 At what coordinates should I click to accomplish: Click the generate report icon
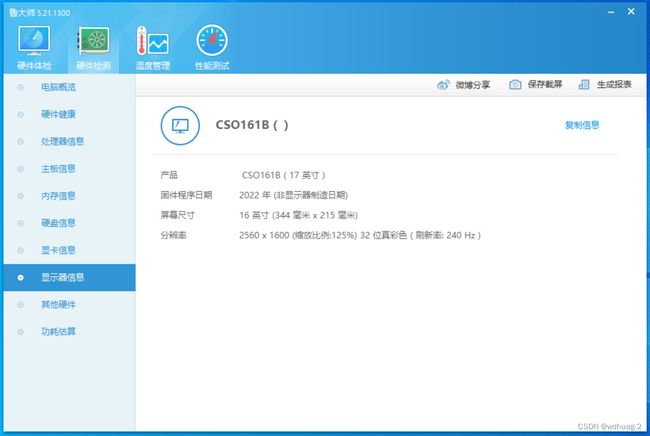point(584,85)
